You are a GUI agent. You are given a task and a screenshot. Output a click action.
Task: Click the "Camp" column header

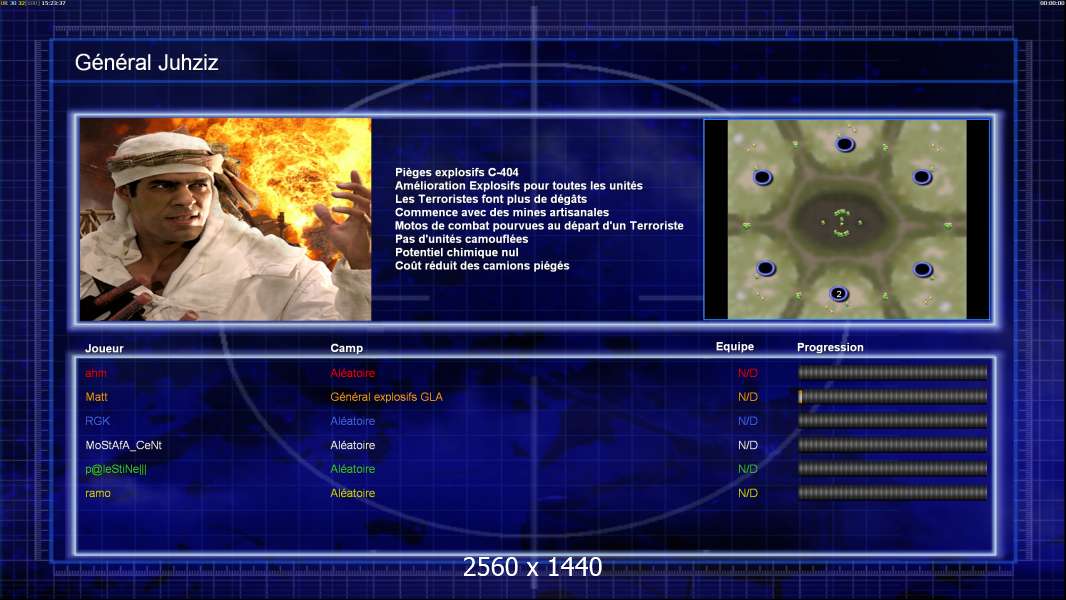click(x=347, y=348)
